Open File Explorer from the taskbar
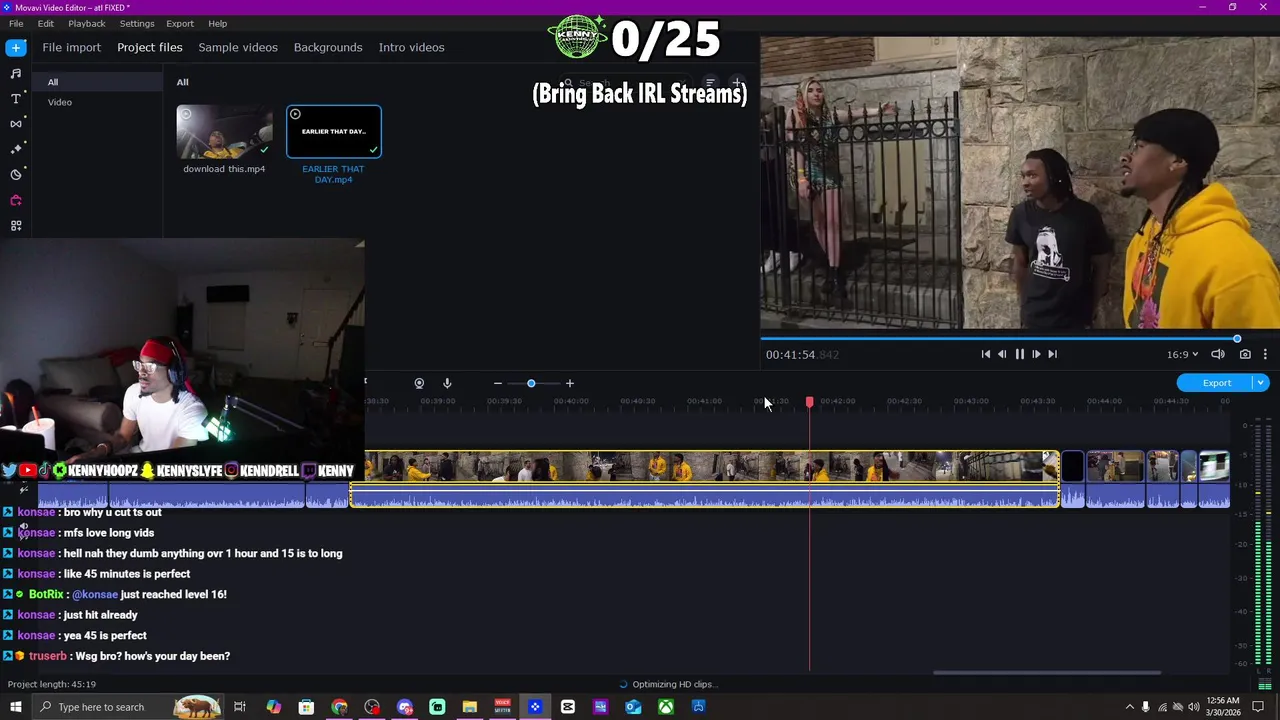 [470, 707]
